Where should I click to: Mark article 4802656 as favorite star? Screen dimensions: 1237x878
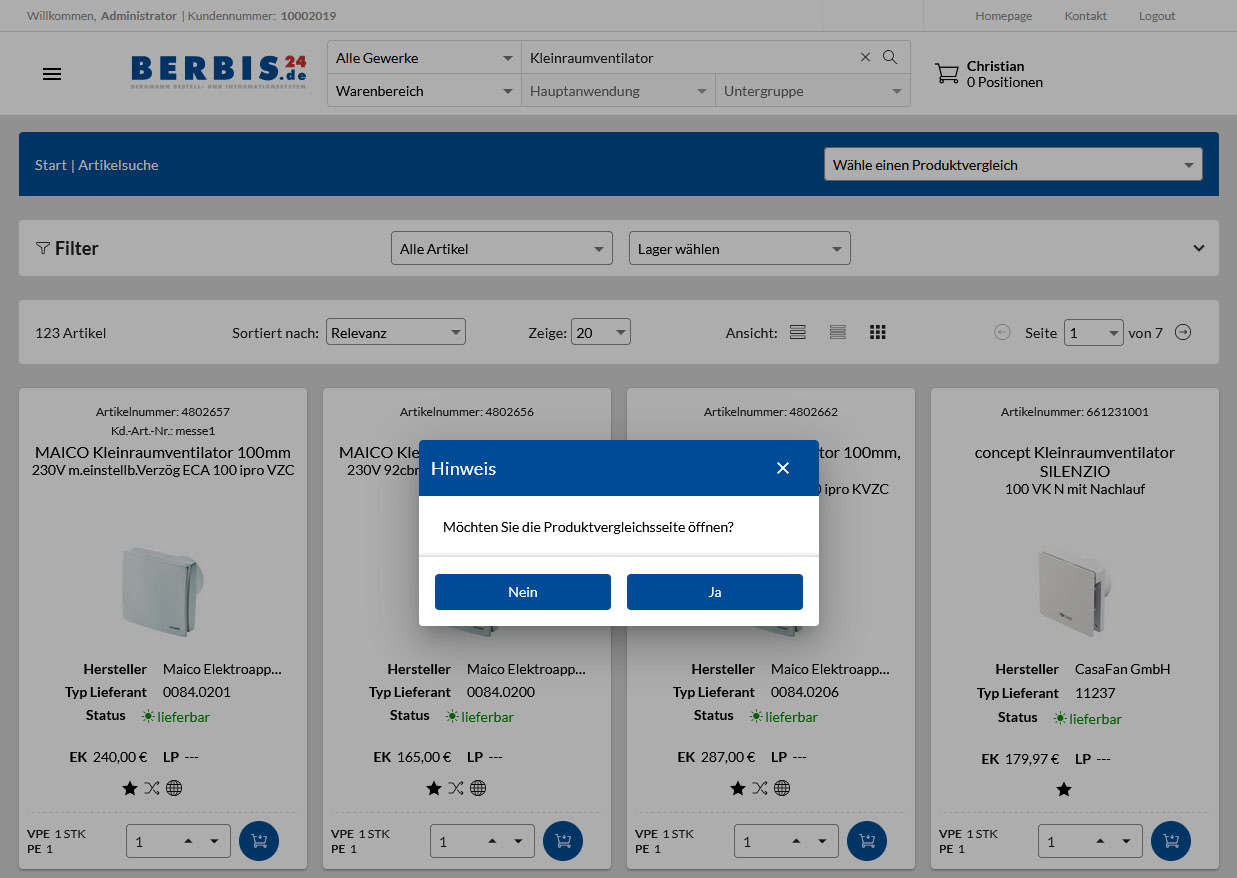pos(433,788)
